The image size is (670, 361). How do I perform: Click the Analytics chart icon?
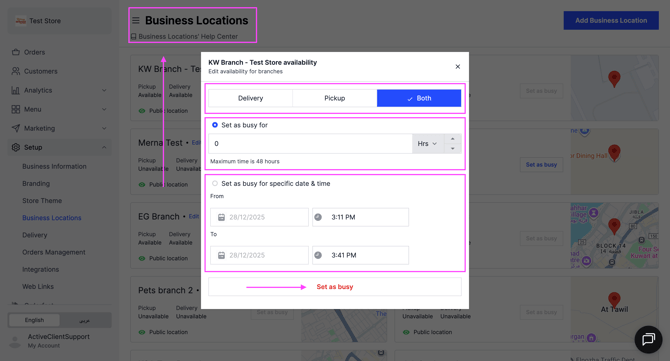click(x=16, y=90)
